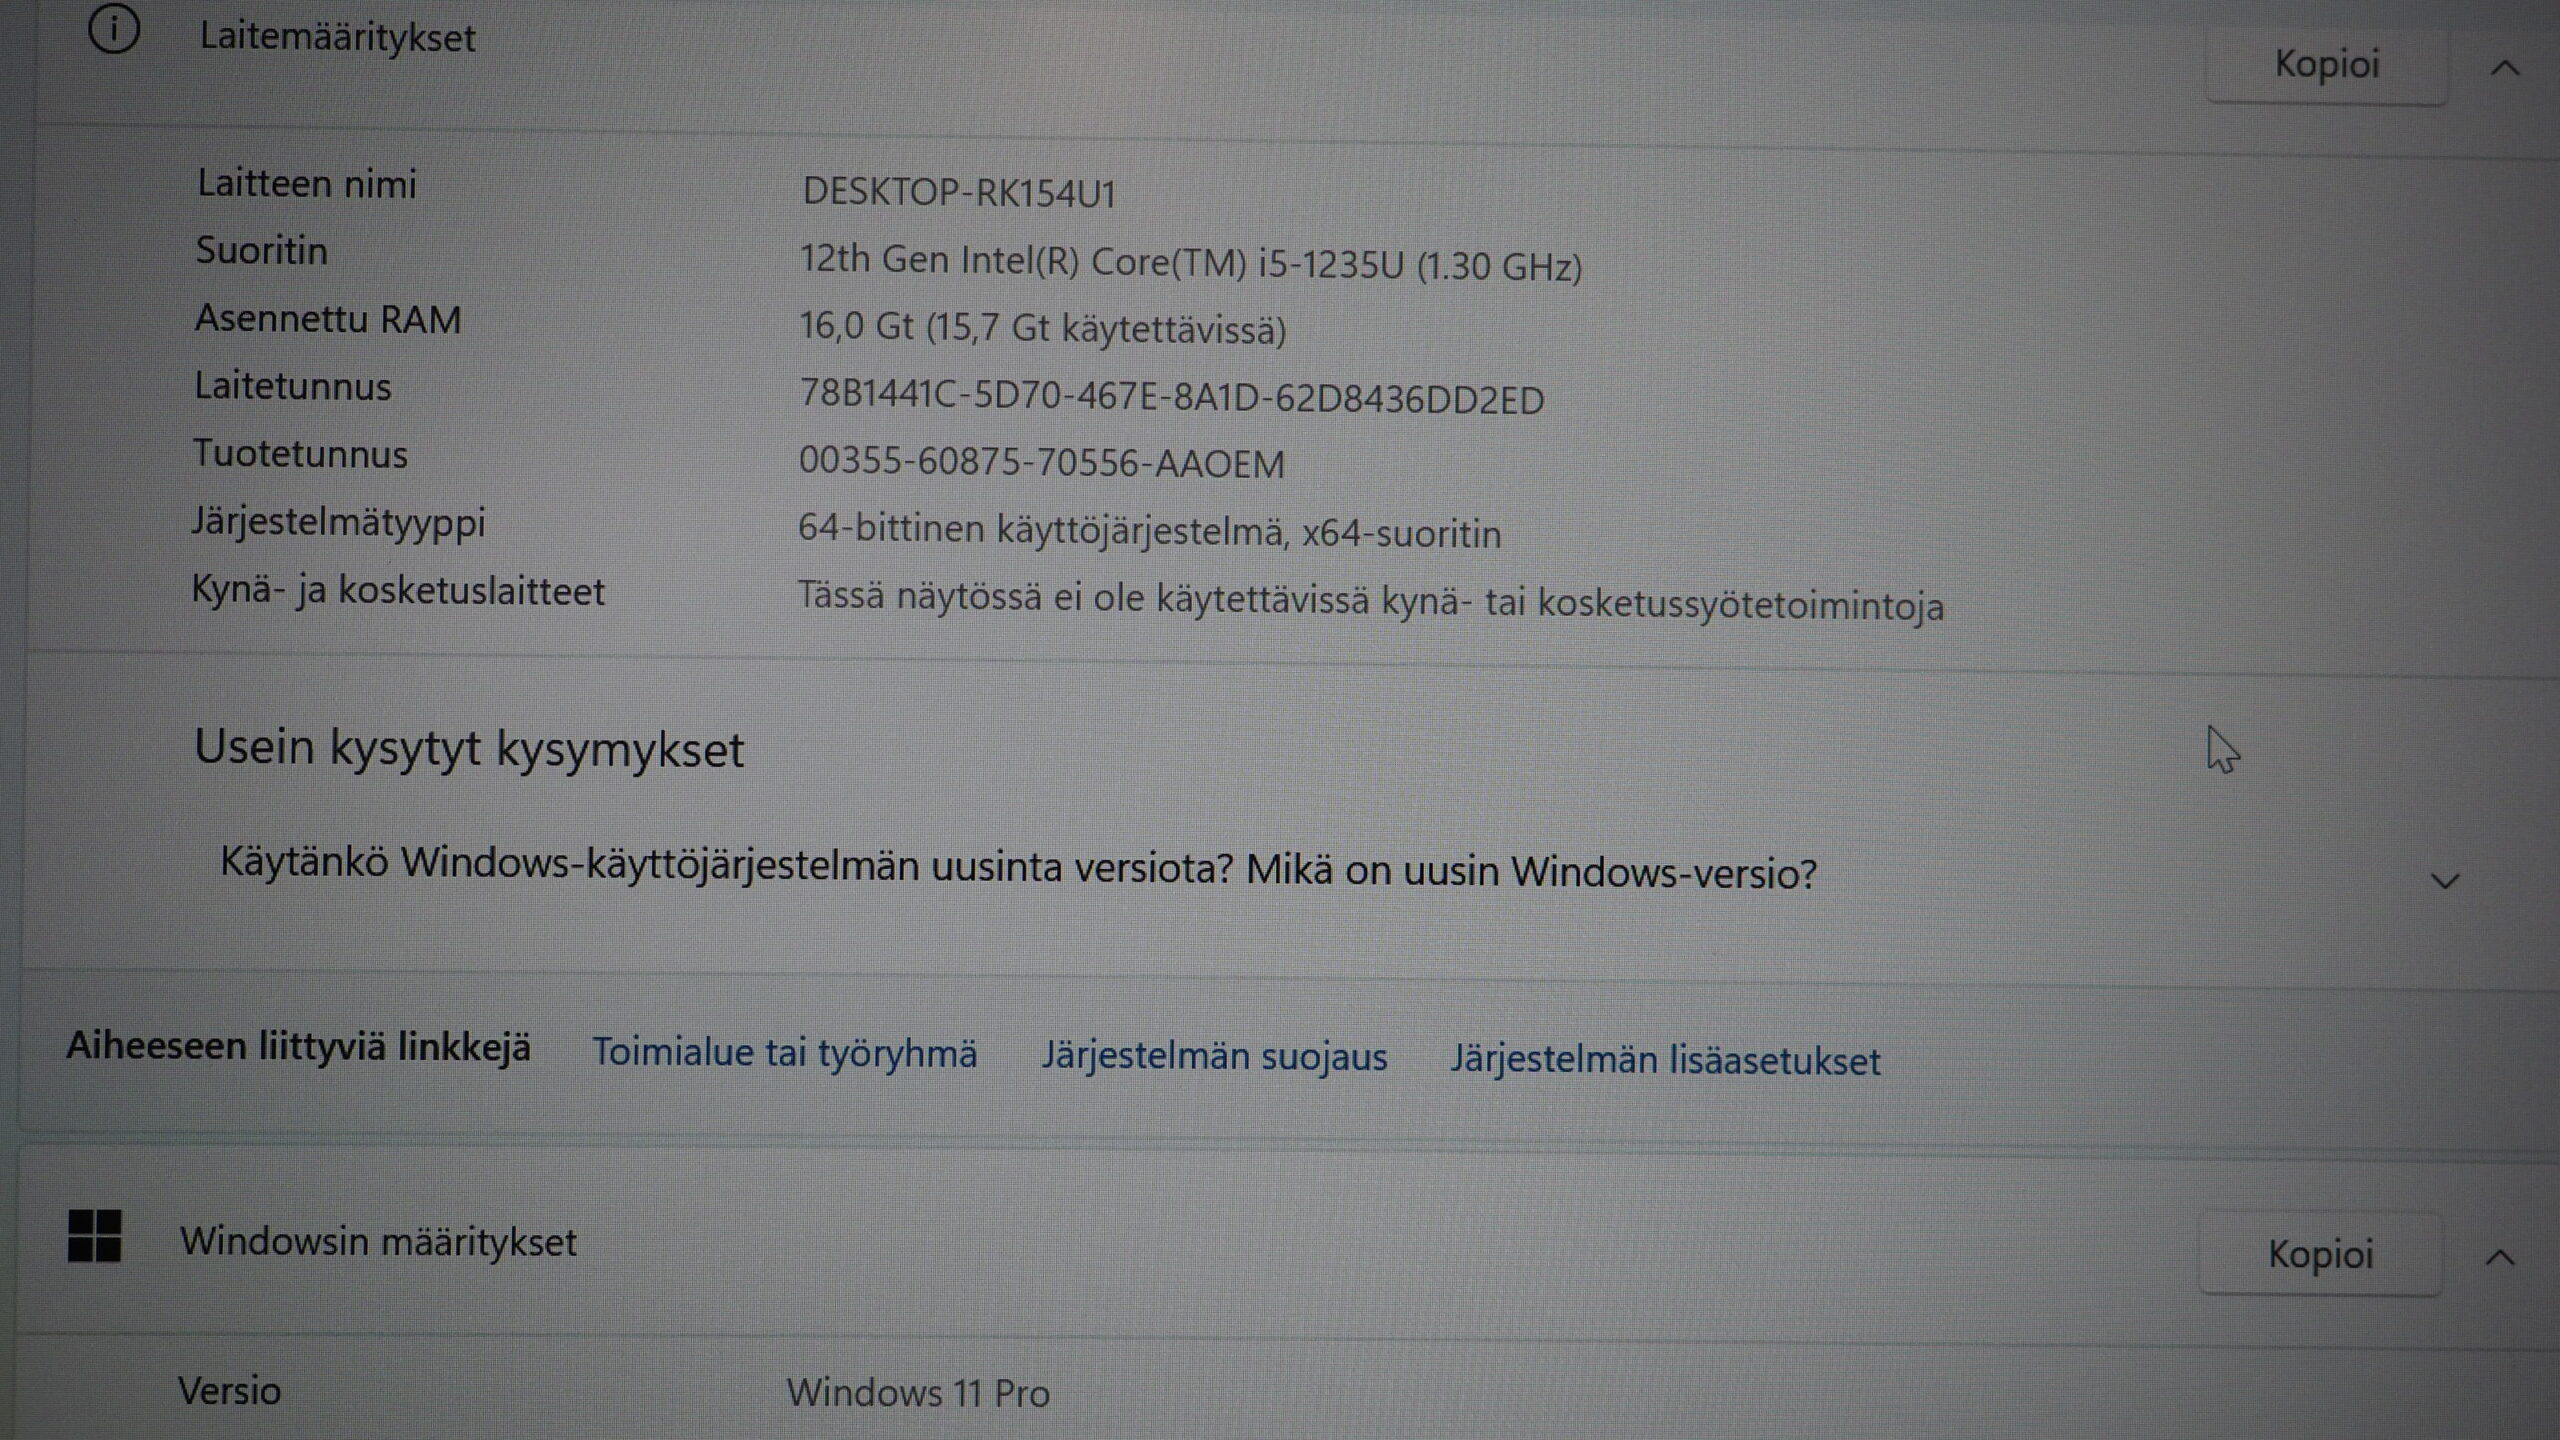The width and height of the screenshot is (2560, 1440).
Task: Click the installed RAM value 16,0 Gt
Action: click(x=1042, y=328)
